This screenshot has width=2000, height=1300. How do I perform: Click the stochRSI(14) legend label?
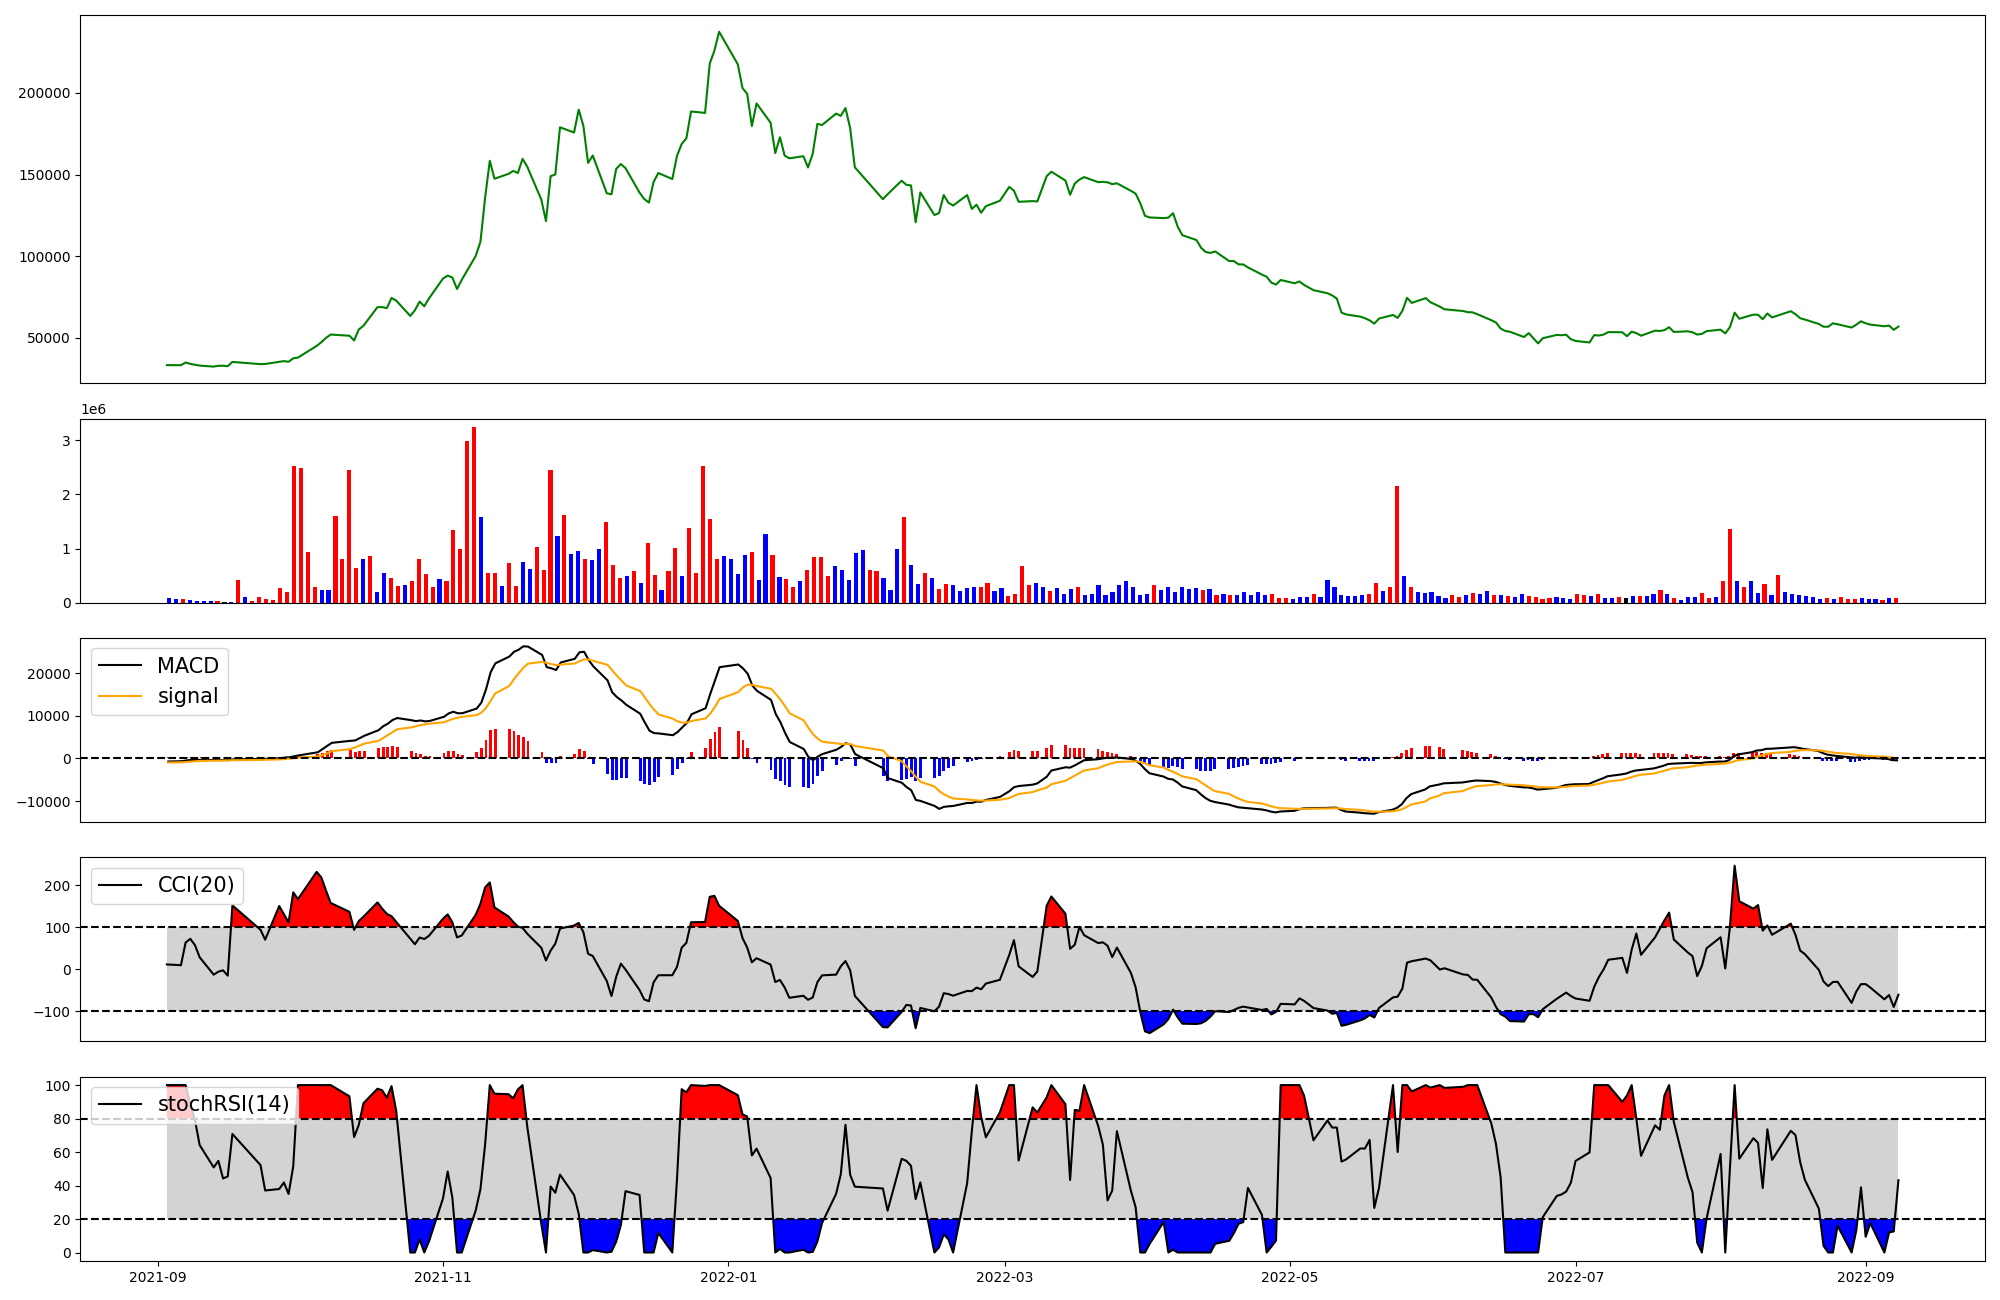(223, 1104)
